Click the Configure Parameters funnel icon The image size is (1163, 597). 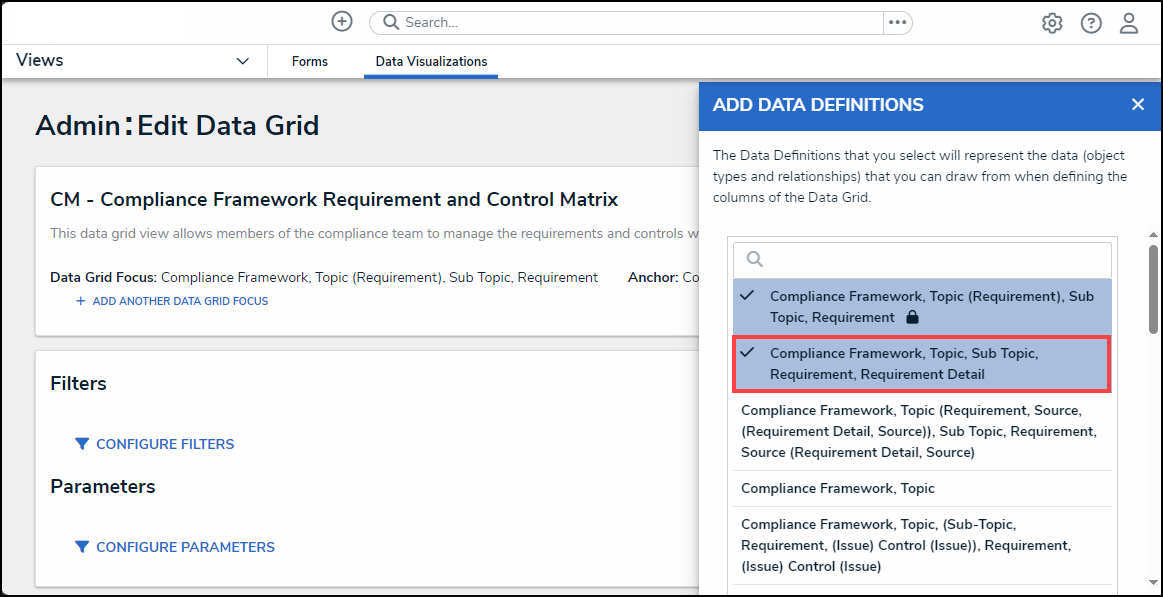pyautogui.click(x=82, y=547)
